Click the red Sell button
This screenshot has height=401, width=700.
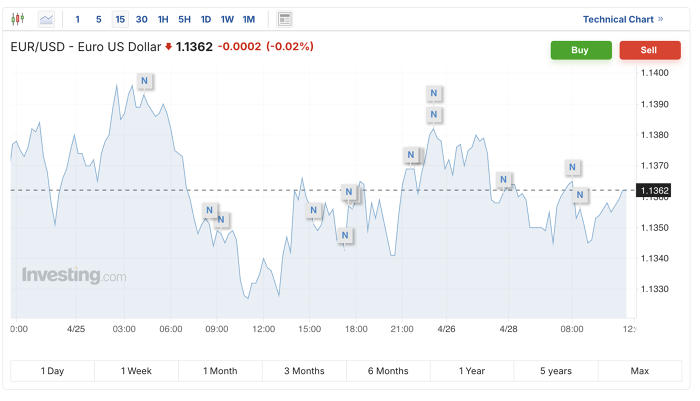(650, 50)
